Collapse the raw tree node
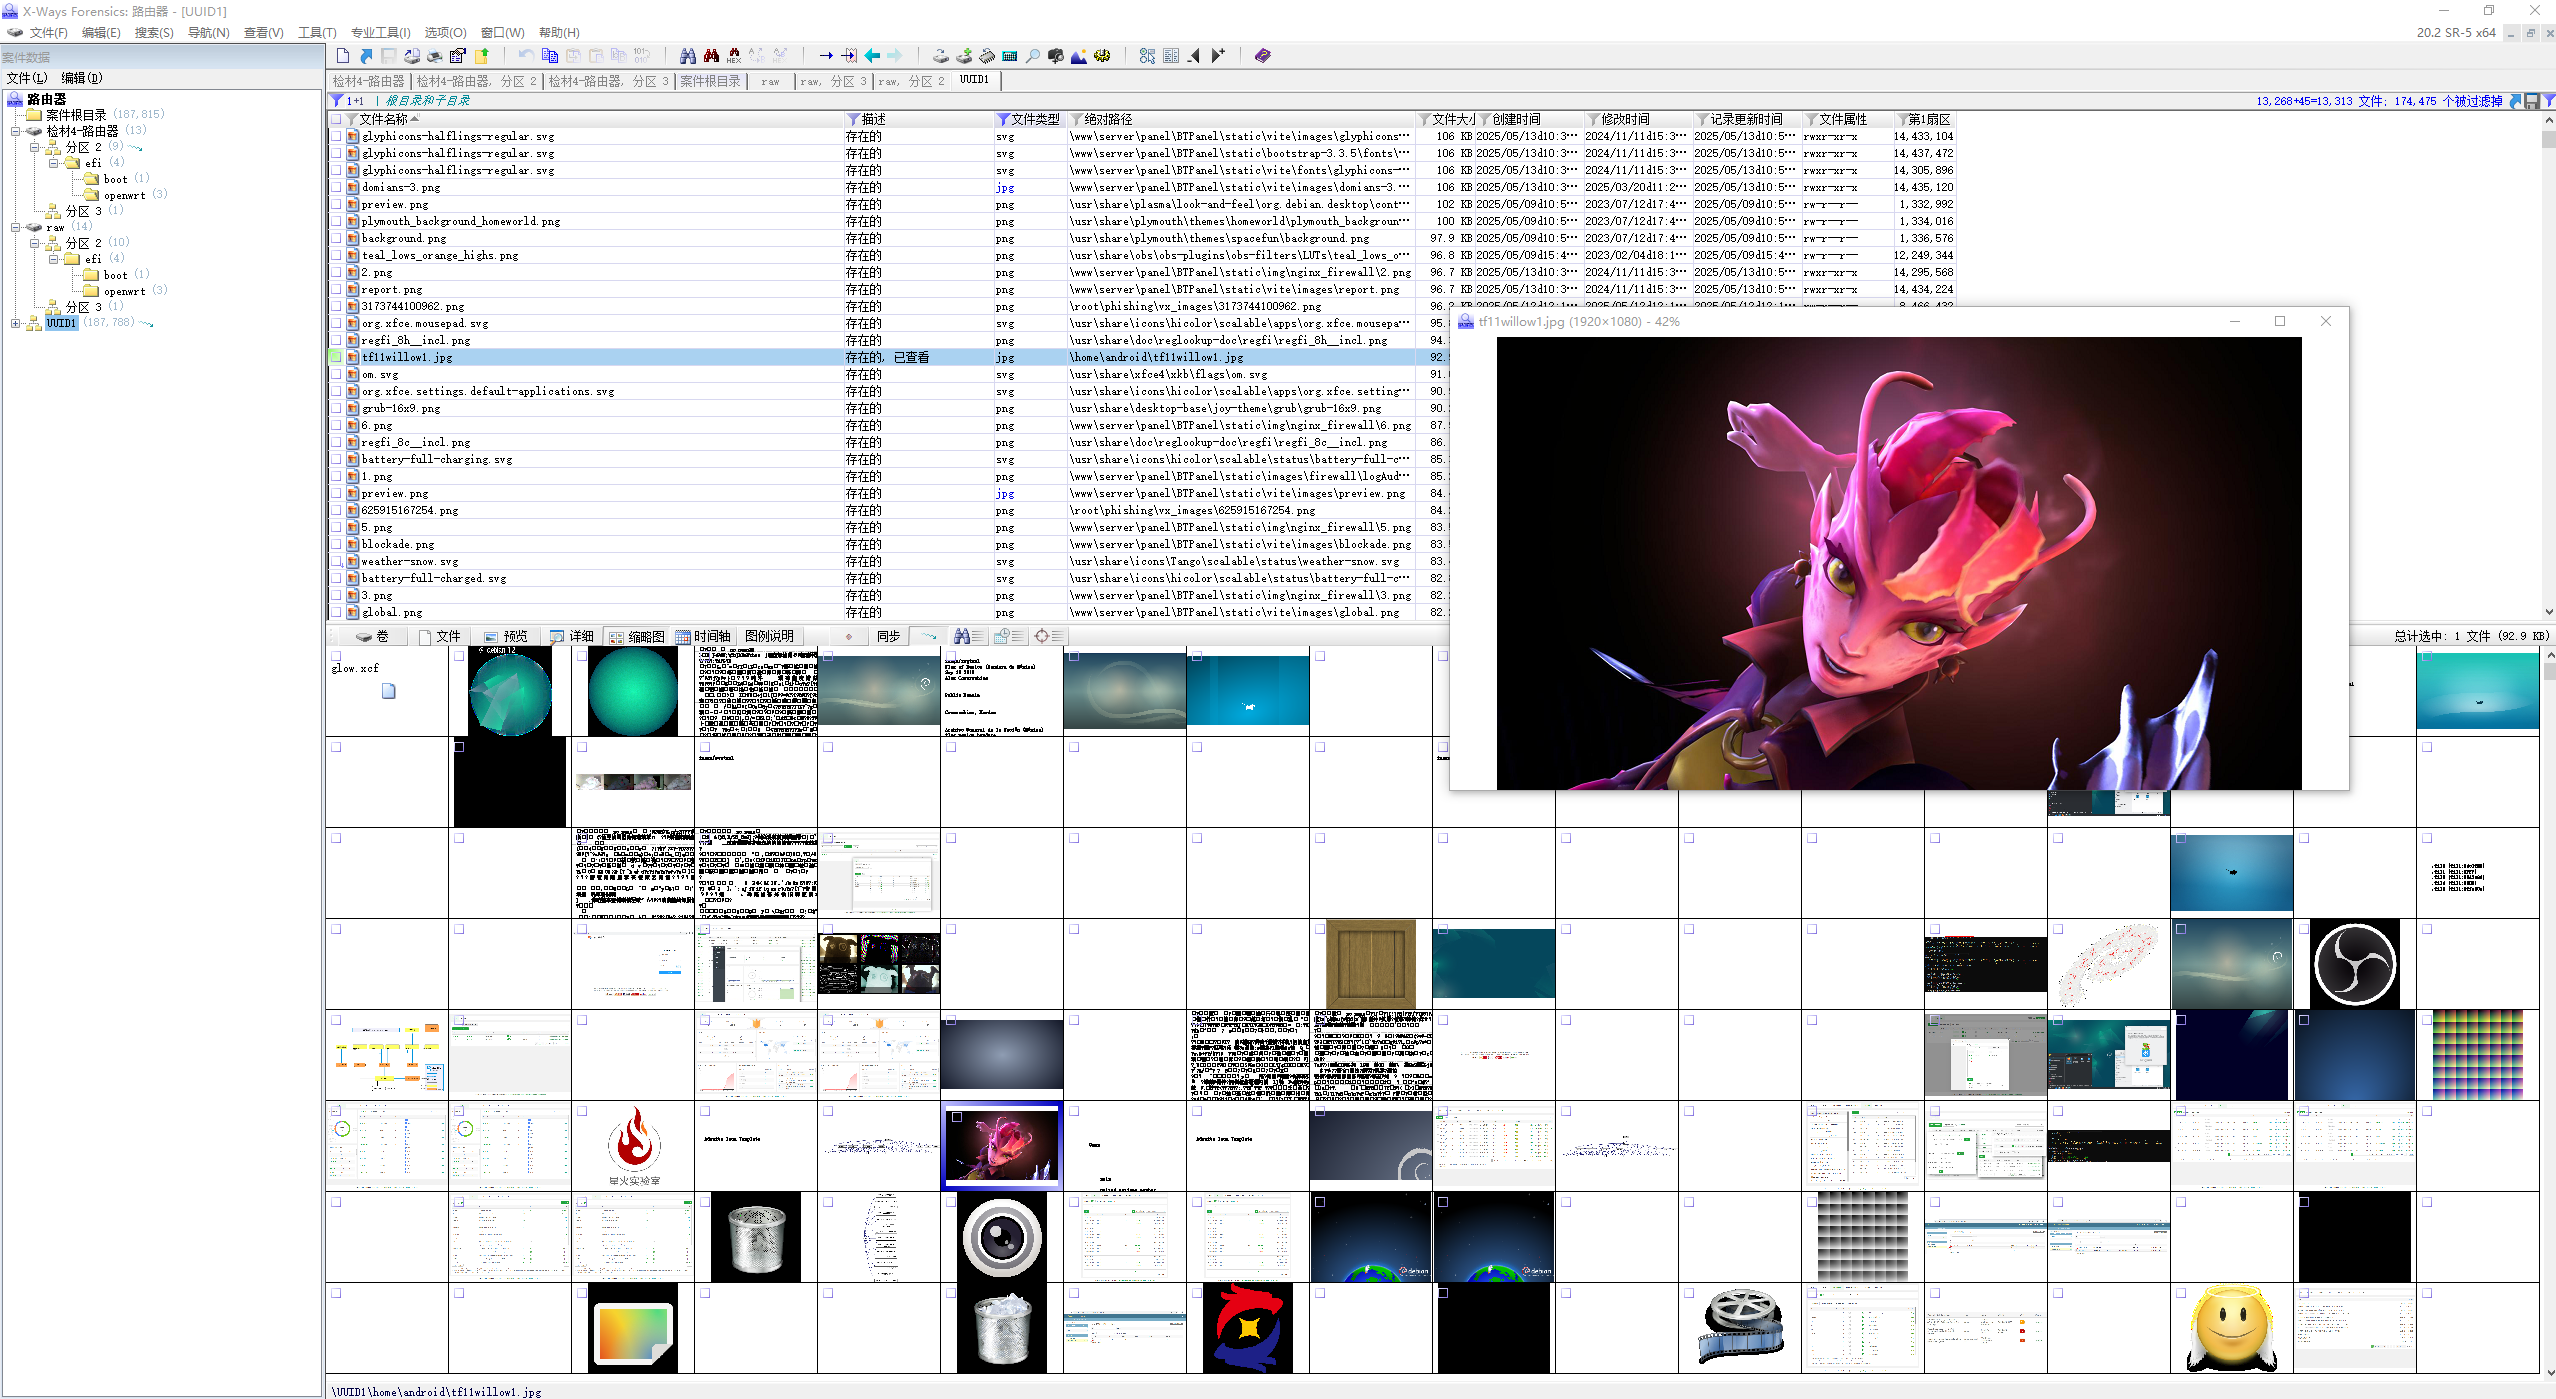The height and width of the screenshot is (1399, 2556). 16,227
